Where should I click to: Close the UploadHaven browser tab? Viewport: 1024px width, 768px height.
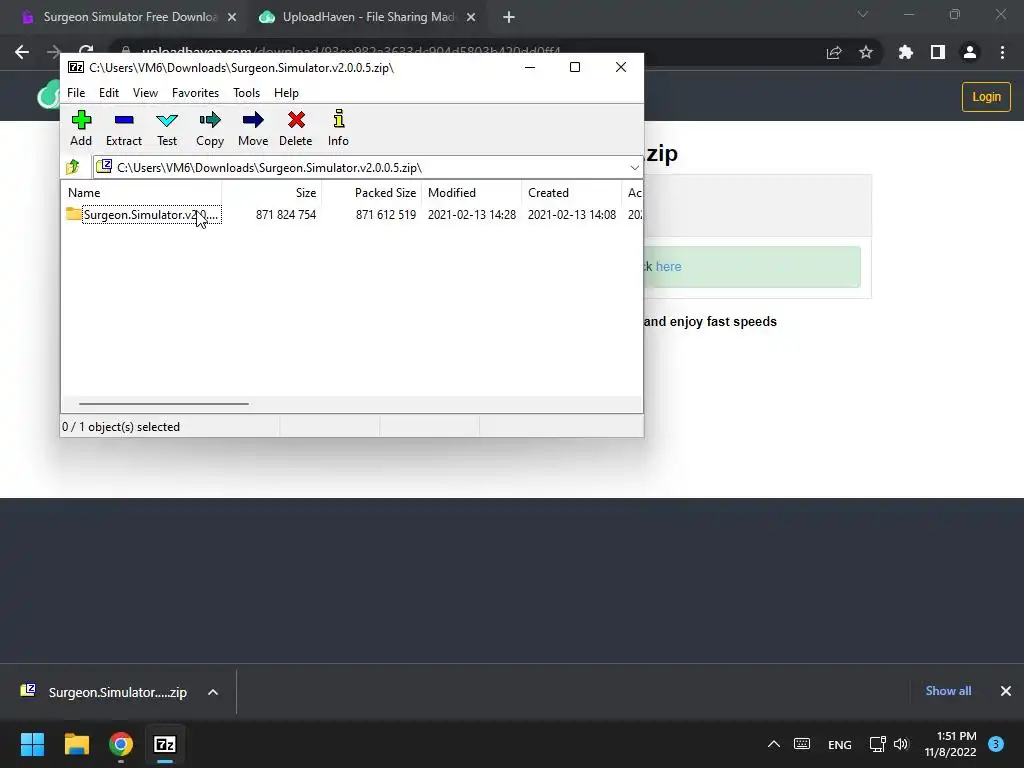pos(471,18)
